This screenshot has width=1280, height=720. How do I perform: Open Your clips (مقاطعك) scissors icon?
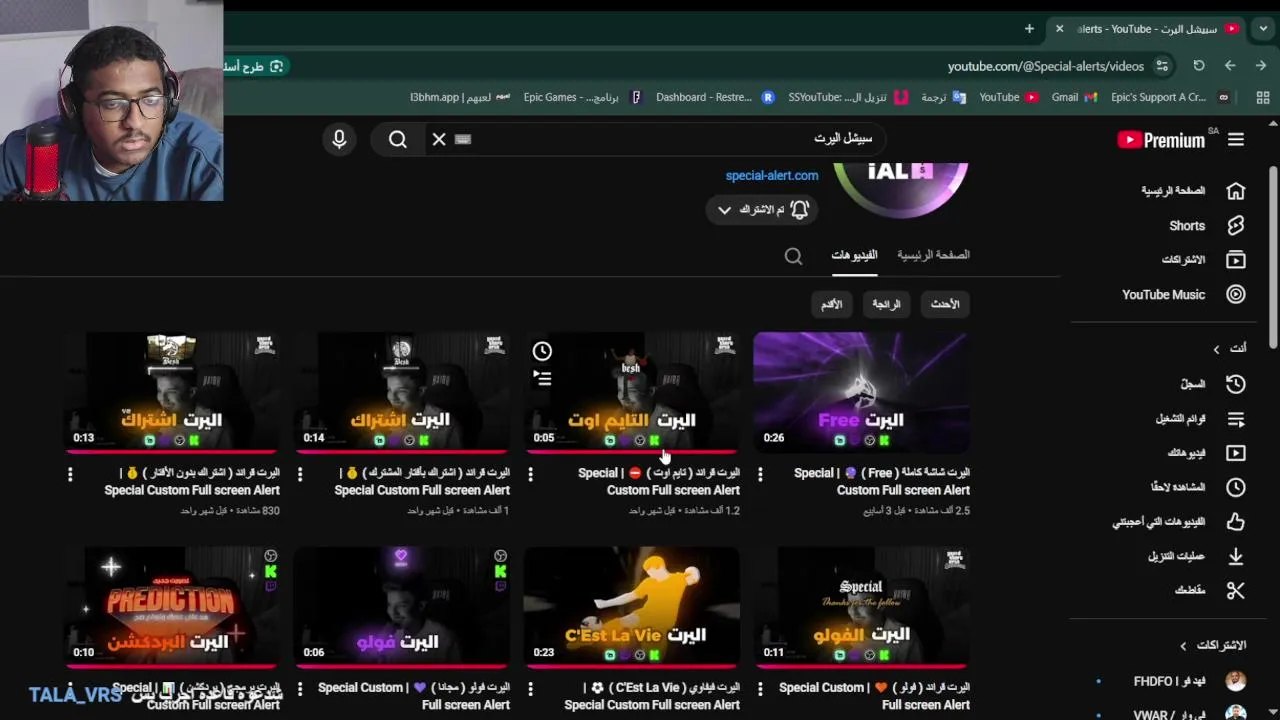click(1236, 590)
